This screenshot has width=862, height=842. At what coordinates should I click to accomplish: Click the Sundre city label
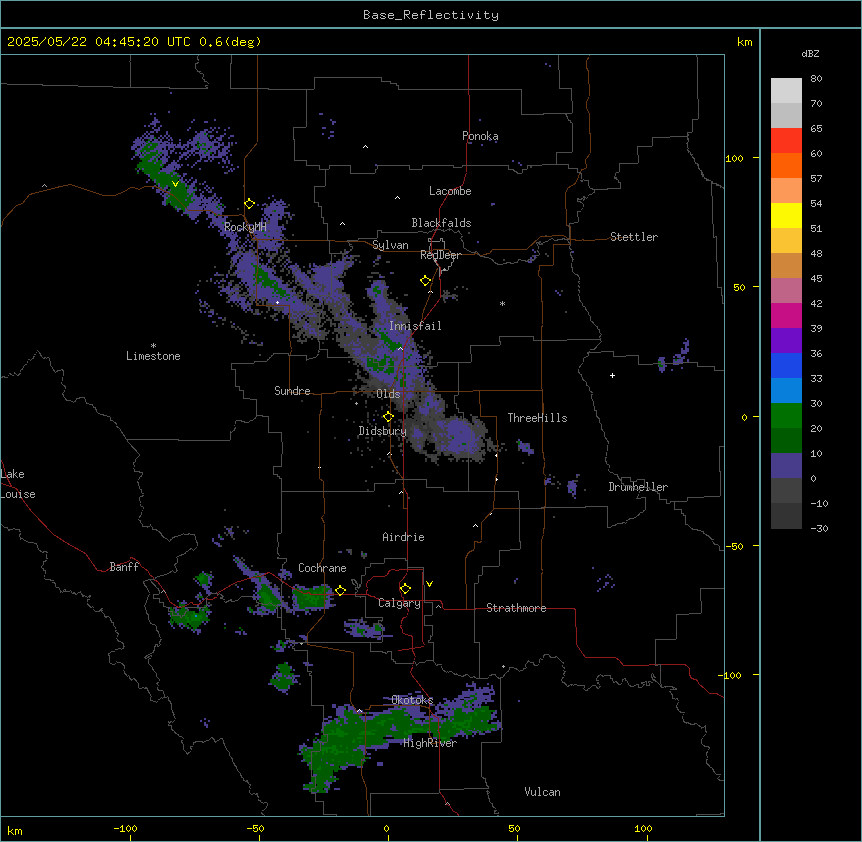click(292, 391)
